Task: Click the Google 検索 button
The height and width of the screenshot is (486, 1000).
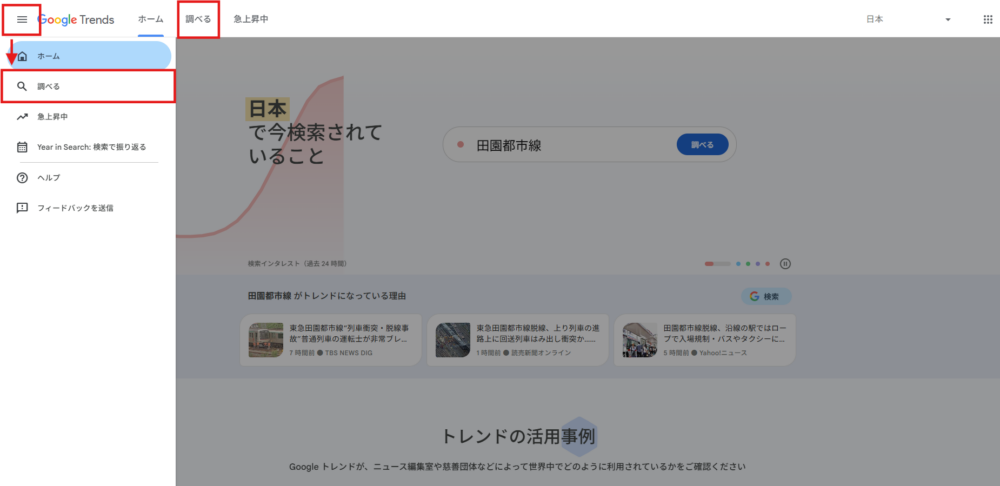Action: pos(766,296)
